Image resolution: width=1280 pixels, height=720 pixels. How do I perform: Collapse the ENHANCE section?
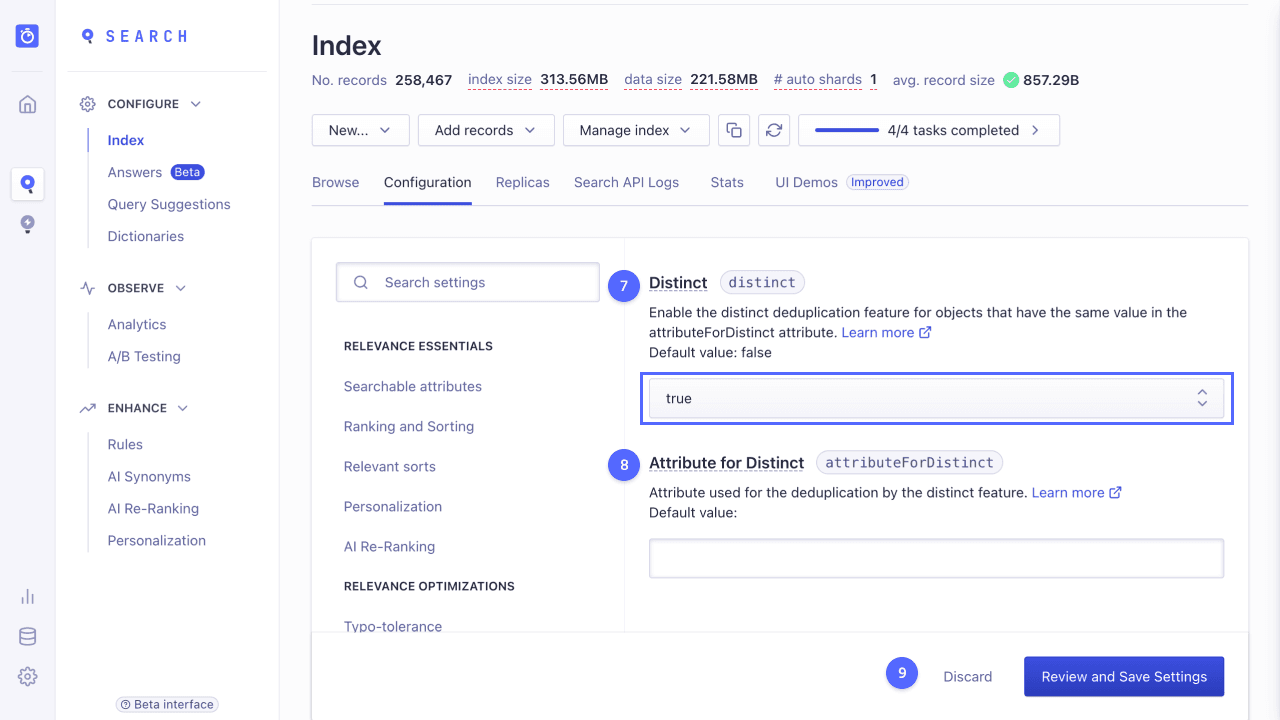[x=136, y=408]
